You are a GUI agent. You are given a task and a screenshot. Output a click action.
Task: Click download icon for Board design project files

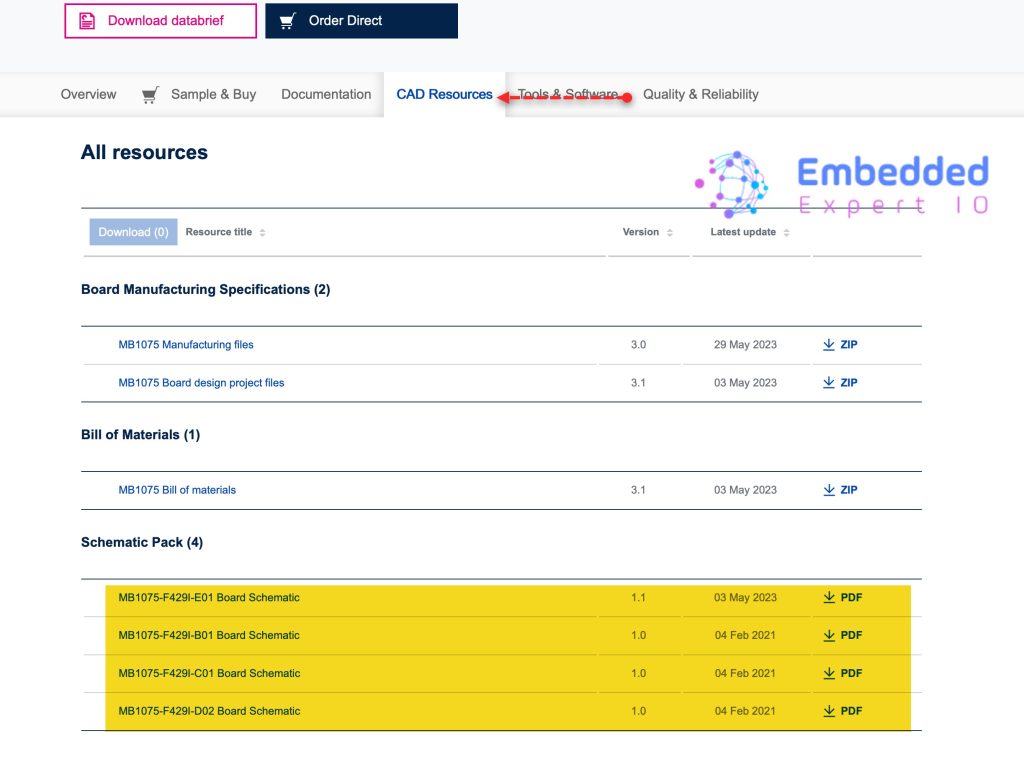tap(828, 383)
